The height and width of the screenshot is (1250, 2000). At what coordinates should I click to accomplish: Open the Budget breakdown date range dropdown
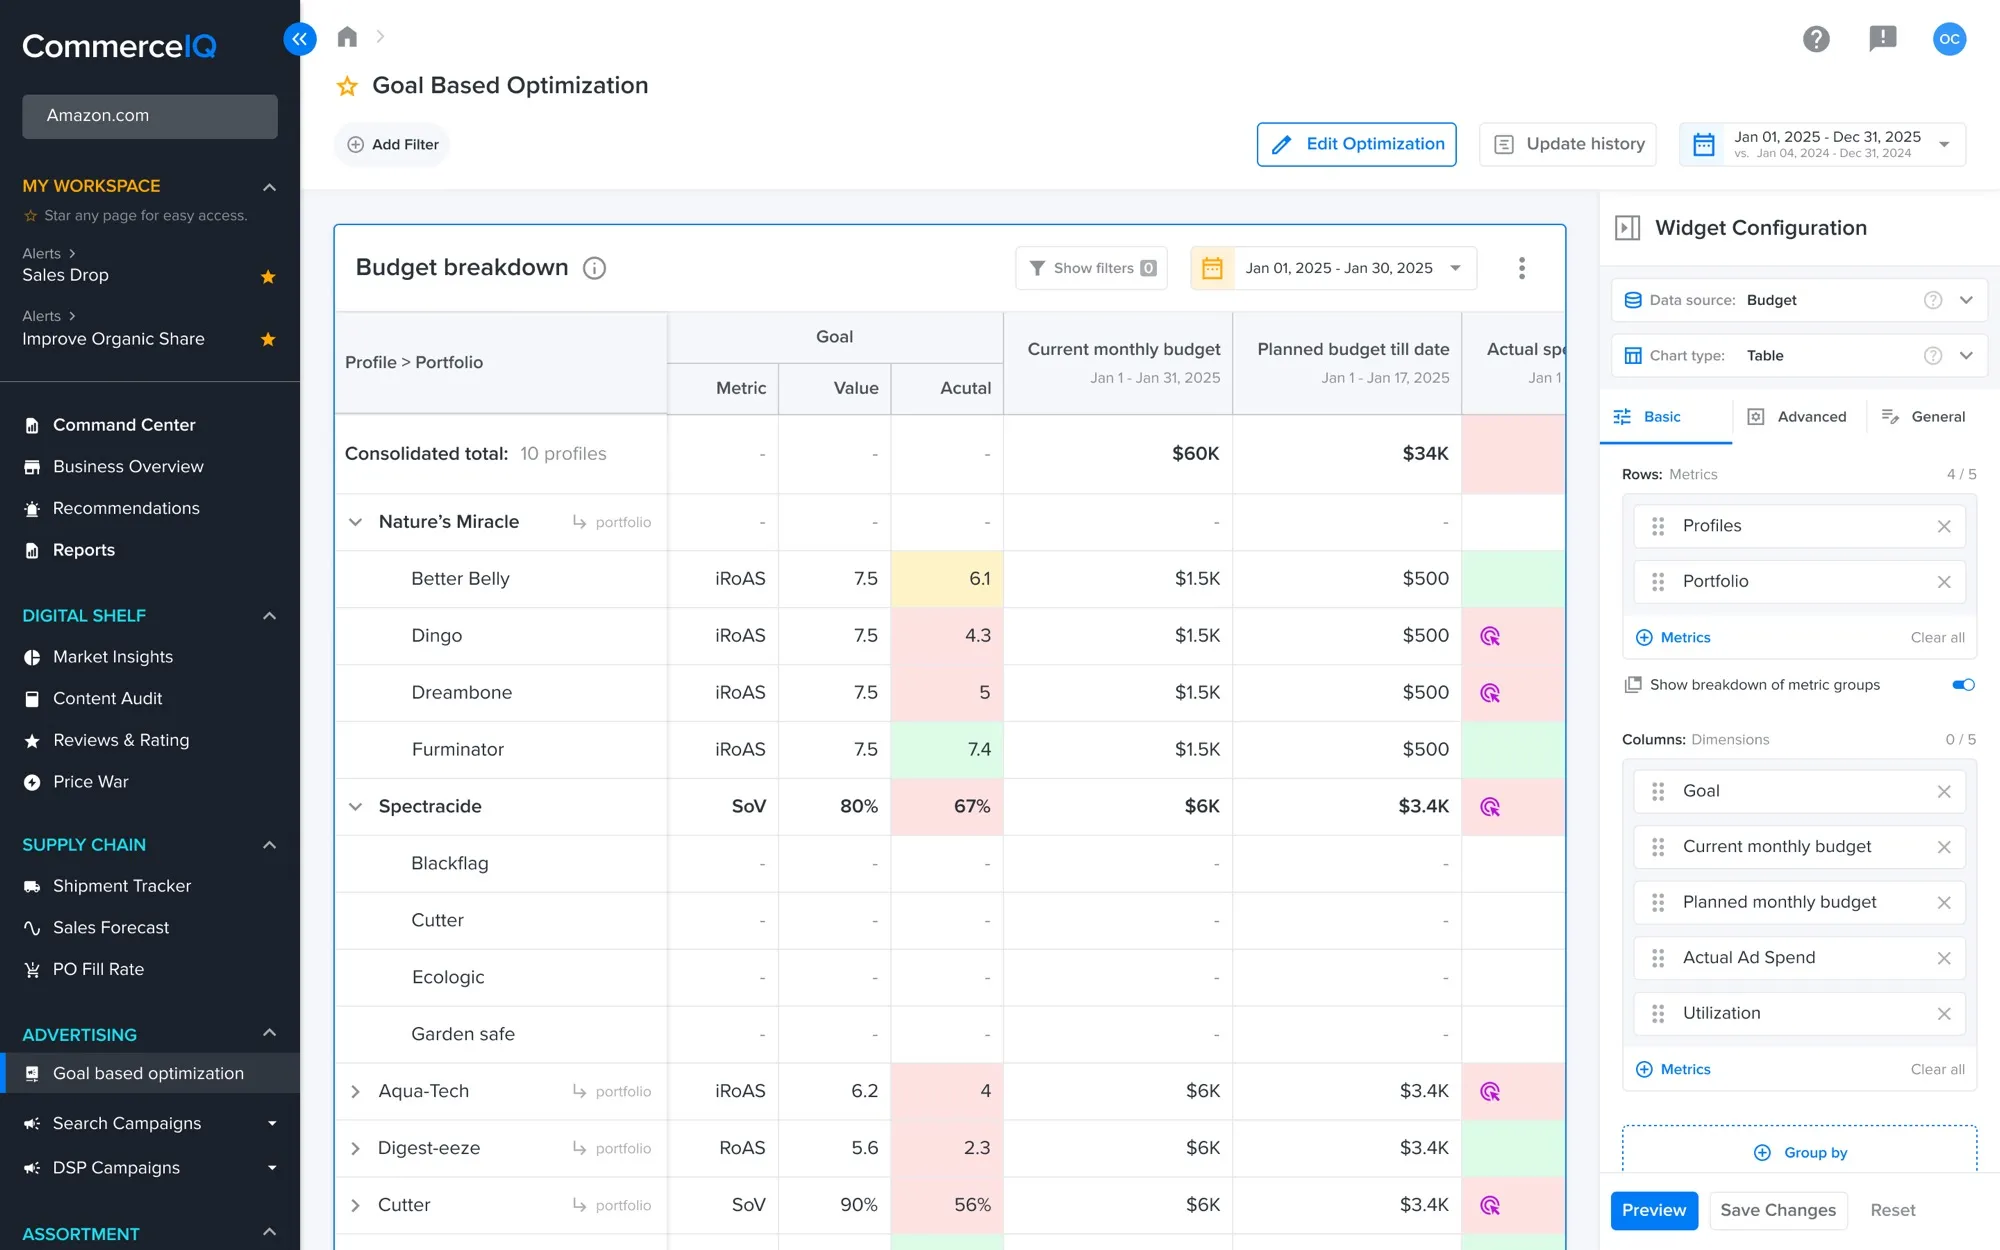(1333, 268)
